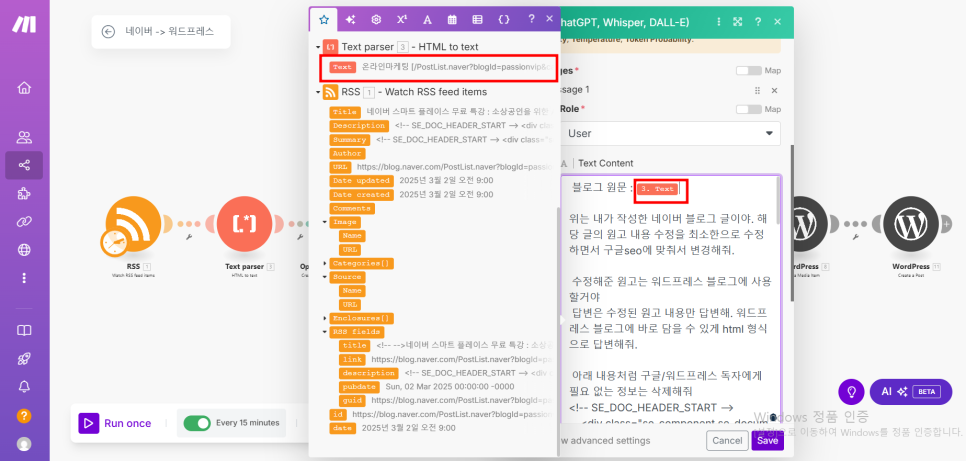
Task: Open the user profile avatar
Action: [24, 443]
